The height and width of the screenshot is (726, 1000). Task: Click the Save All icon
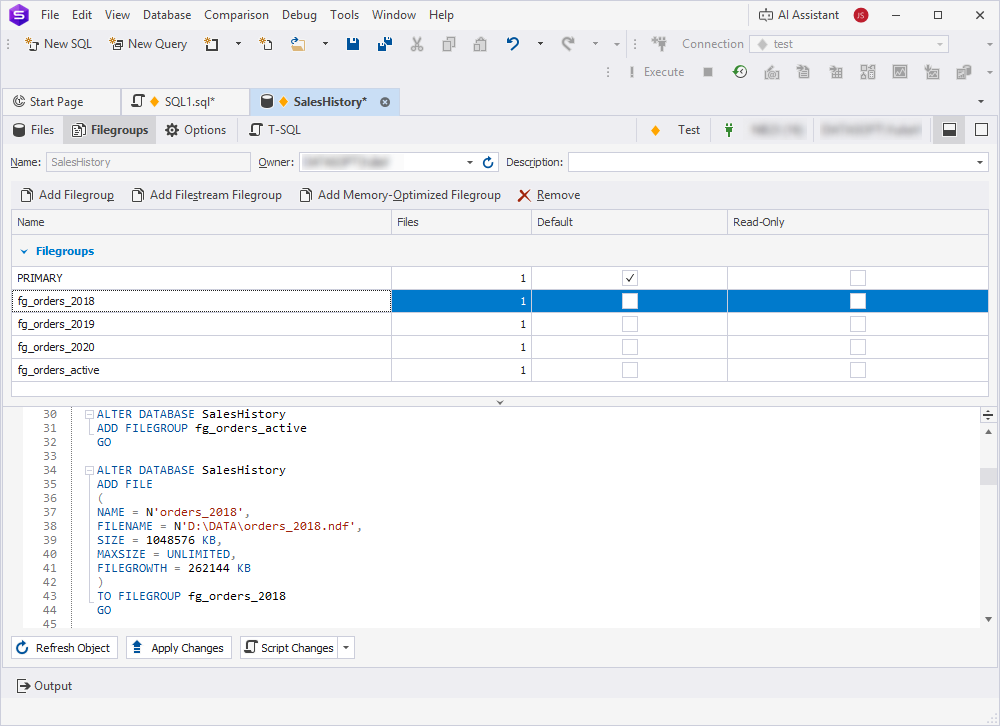click(x=384, y=44)
